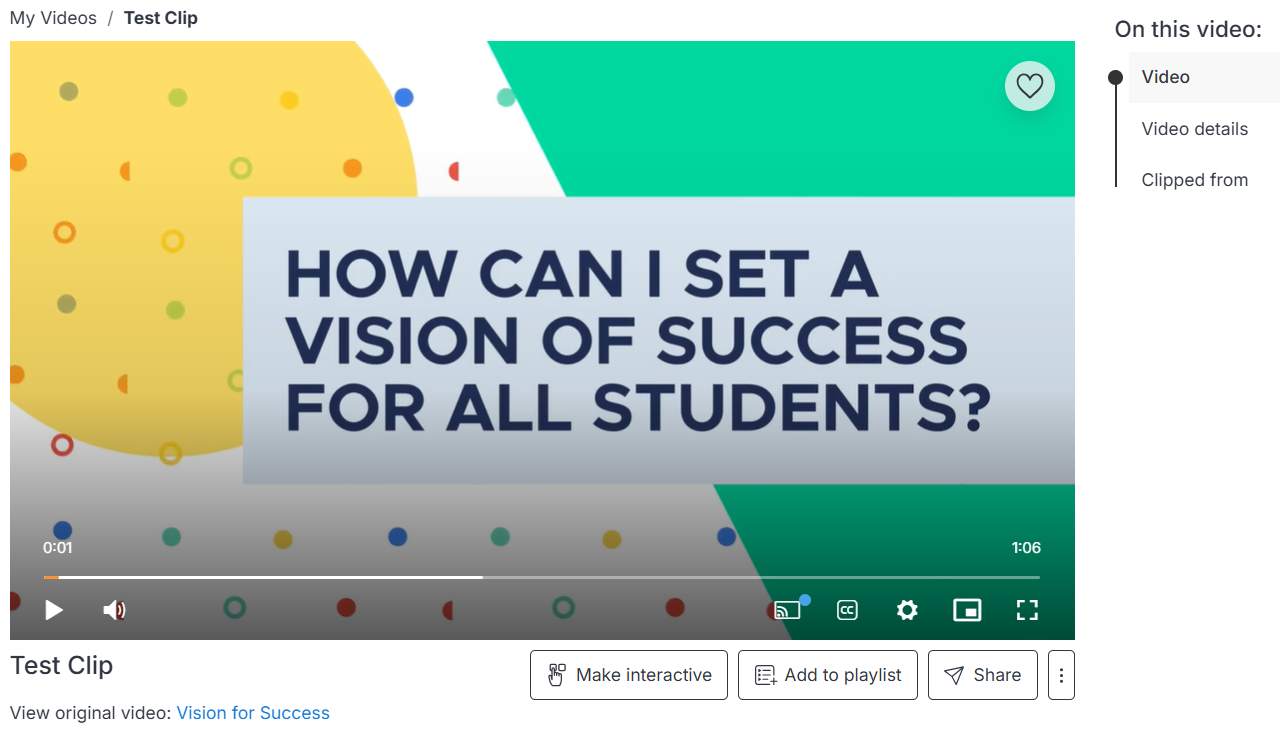Jump to Video details section
Image resolution: width=1280 pixels, height=737 pixels.
click(1194, 129)
